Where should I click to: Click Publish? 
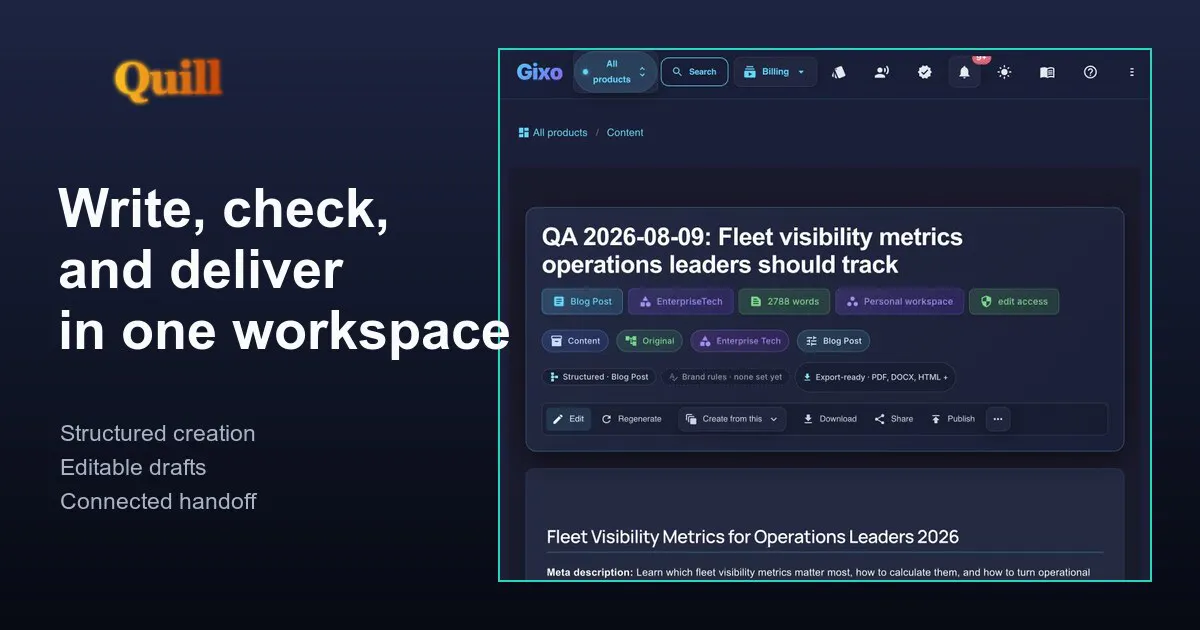point(953,419)
